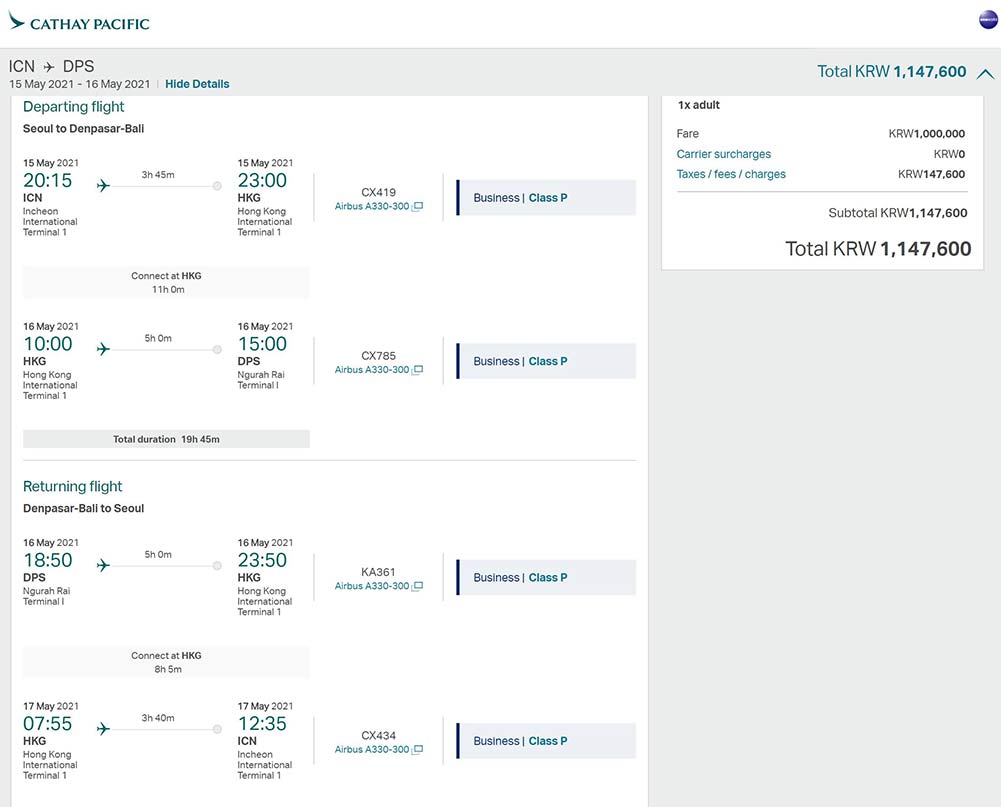Click the Cathay Pacific logo
This screenshot has height=807, width=1001.
click(79, 22)
